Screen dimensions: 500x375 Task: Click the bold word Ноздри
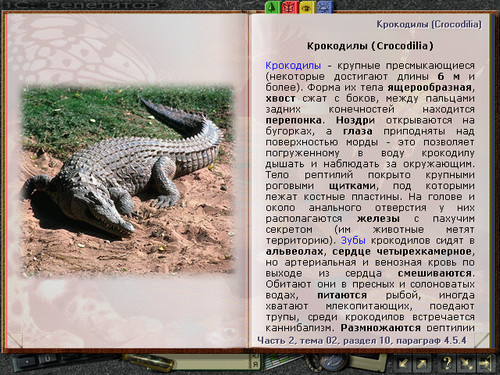pyautogui.click(x=355, y=120)
